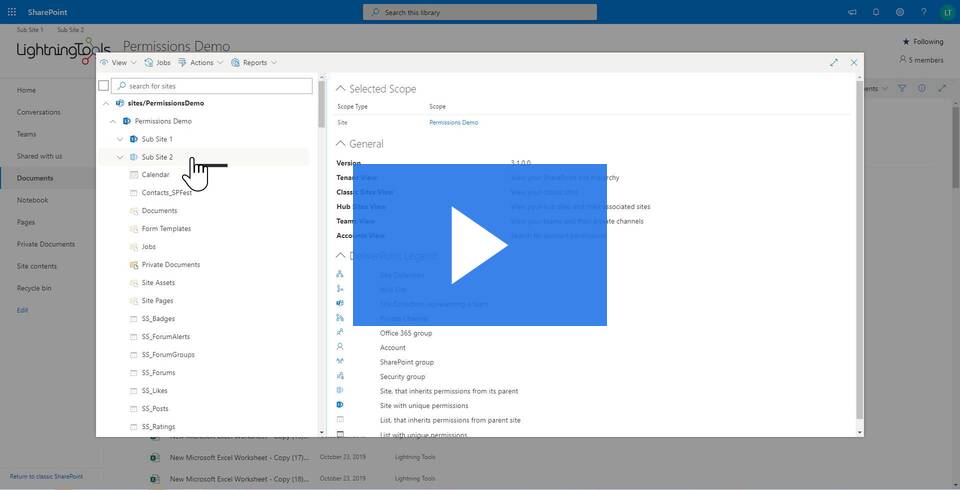
Task: Click the Following star button
Action: (x=923, y=42)
